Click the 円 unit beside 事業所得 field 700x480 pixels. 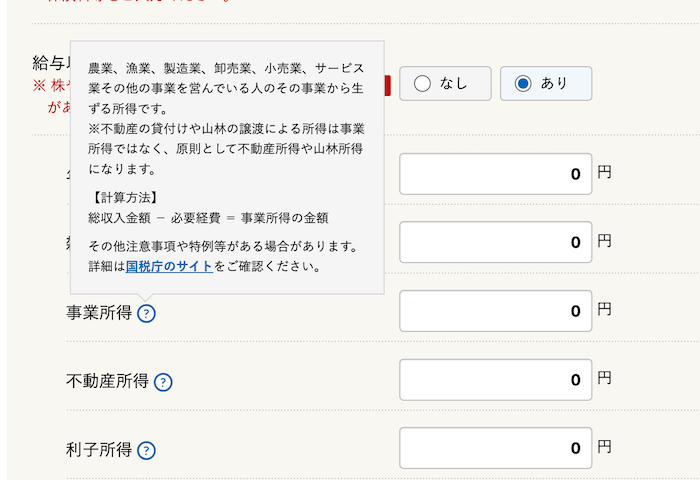pos(604,311)
